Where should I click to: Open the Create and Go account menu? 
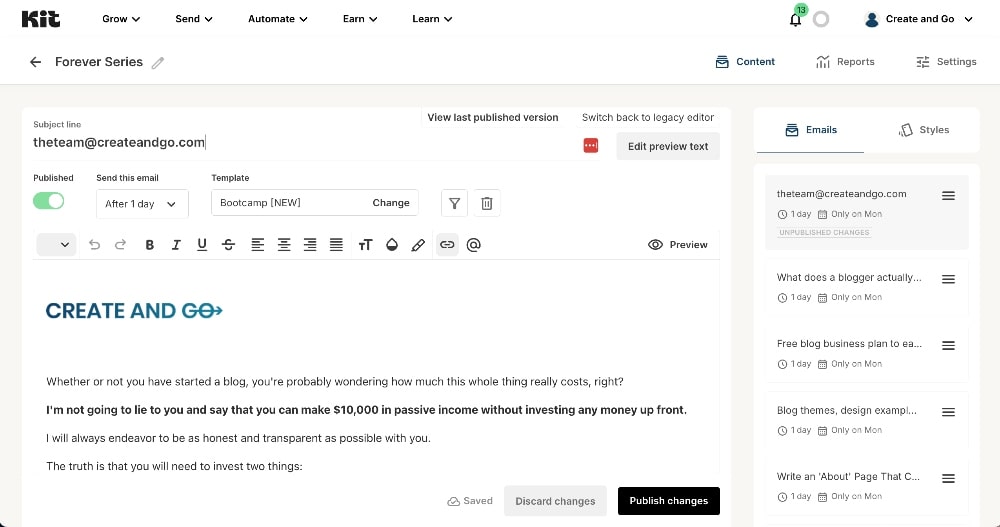[x=918, y=19]
